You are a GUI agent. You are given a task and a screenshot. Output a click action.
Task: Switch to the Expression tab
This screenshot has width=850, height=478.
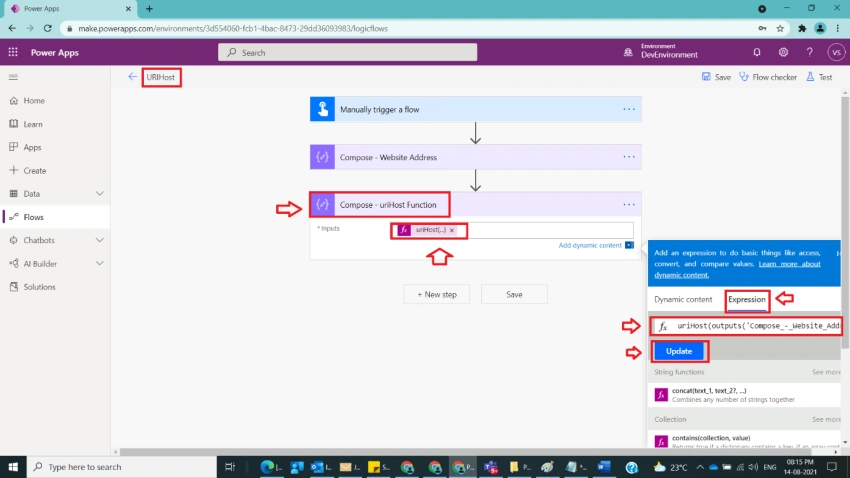(x=746, y=299)
